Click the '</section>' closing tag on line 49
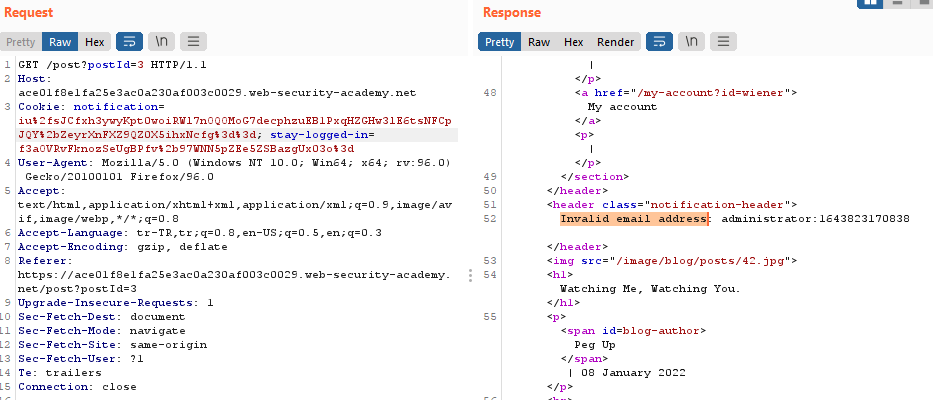The image size is (933, 400). [x=595, y=177]
